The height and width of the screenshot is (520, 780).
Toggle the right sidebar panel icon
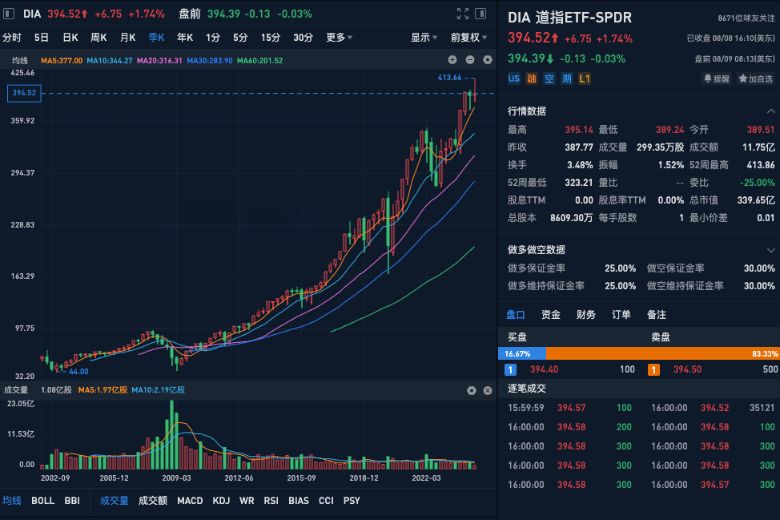pyautogui.click(x=481, y=14)
